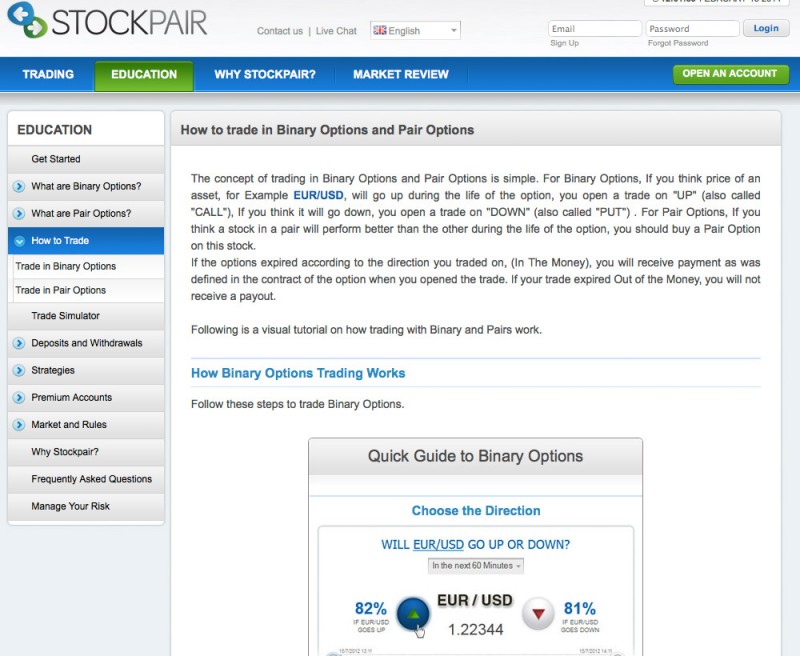Select Get Started in the sidebar
This screenshot has width=800, height=656.
(x=86, y=159)
